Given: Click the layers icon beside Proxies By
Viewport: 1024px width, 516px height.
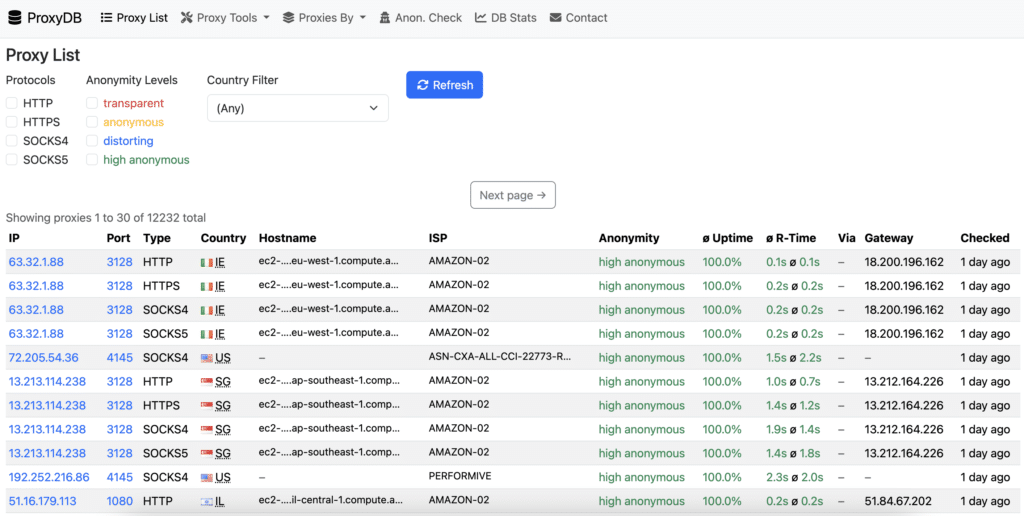Looking at the screenshot, I should (289, 18).
